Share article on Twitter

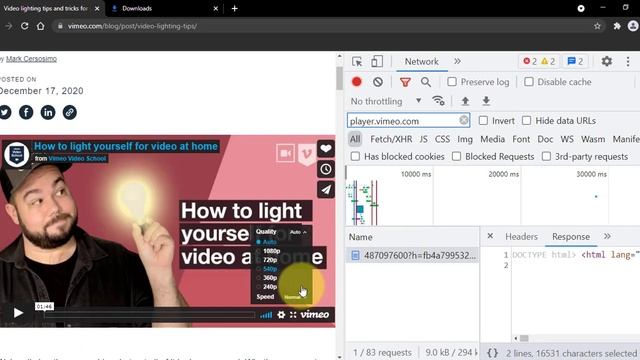pos(5,112)
